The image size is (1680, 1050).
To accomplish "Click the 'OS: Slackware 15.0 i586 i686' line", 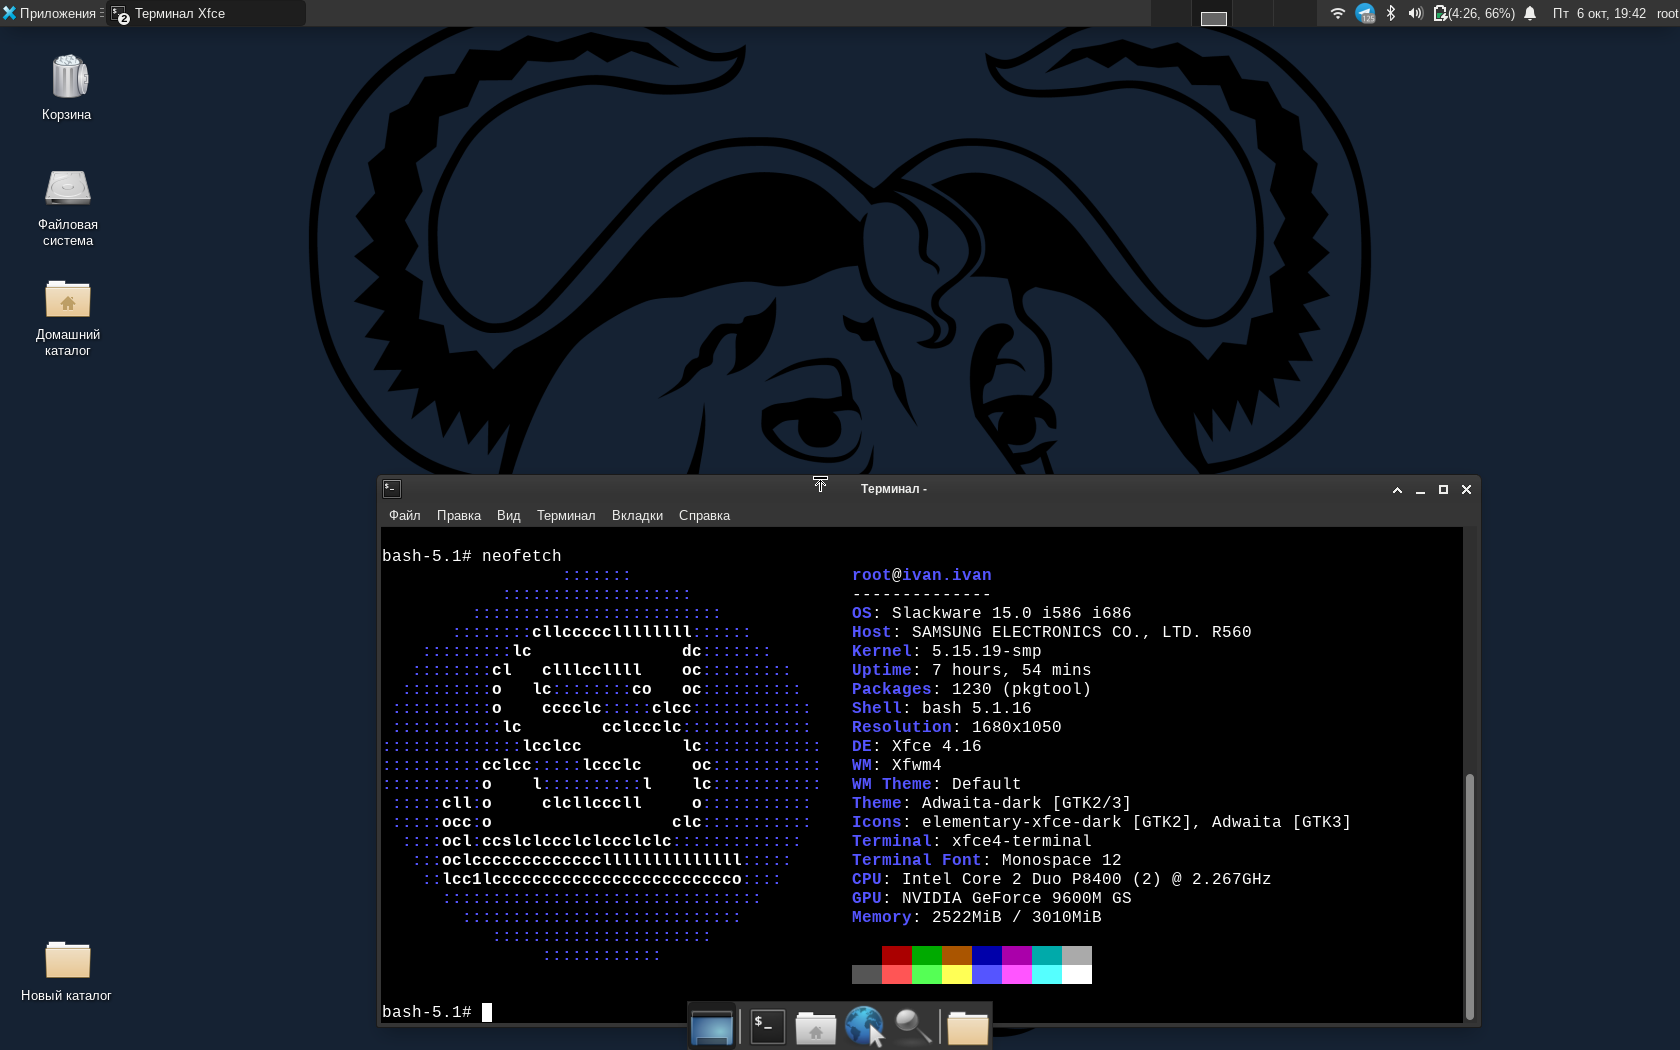I will (x=992, y=613).
